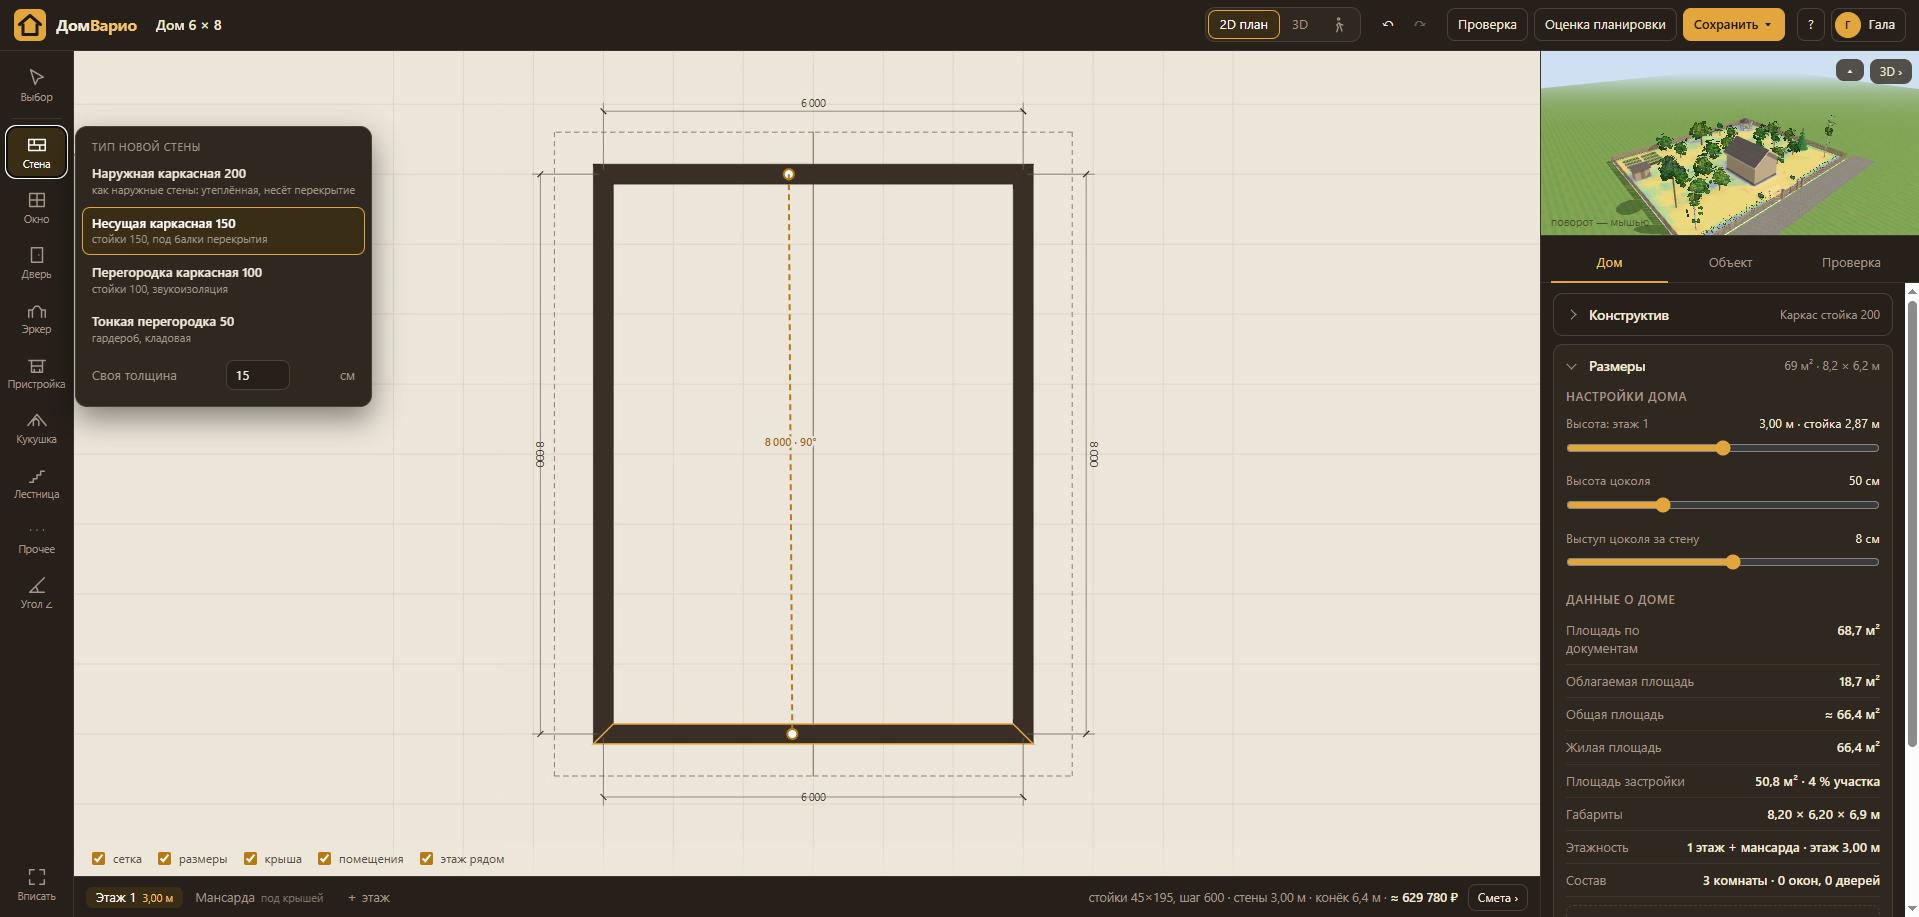Expand the Конструктив section
The height and width of the screenshot is (917, 1919).
click(x=1722, y=315)
